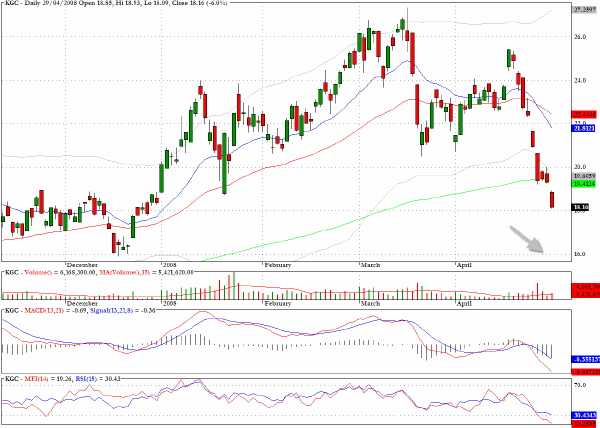Screen dimensions: 600x428
Task: Click the KGC Daily 29/04/2008 chart title
Action: [x=115, y=3]
